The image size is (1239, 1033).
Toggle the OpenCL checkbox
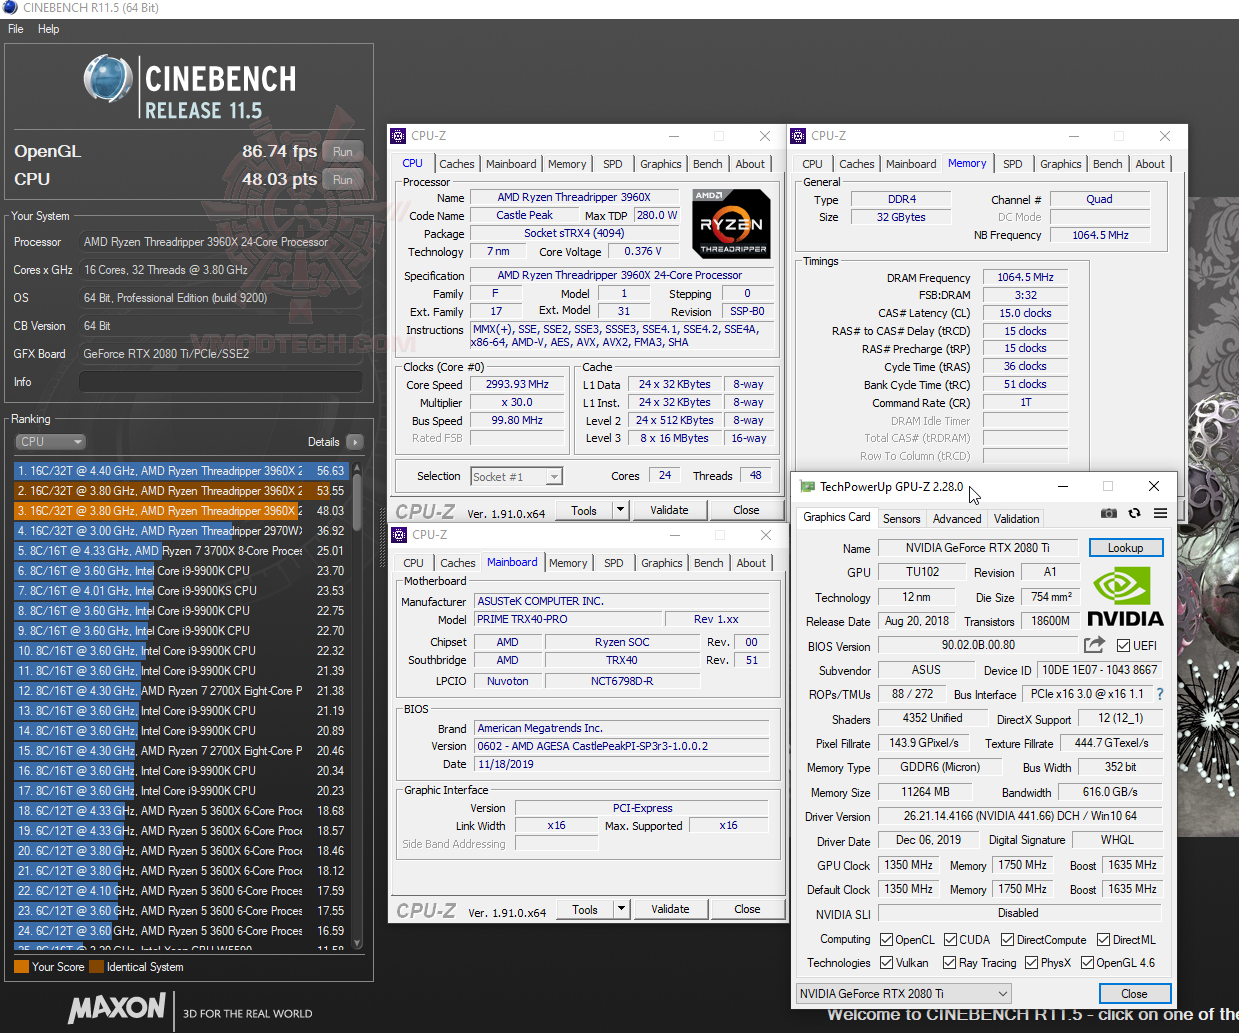[886, 940]
